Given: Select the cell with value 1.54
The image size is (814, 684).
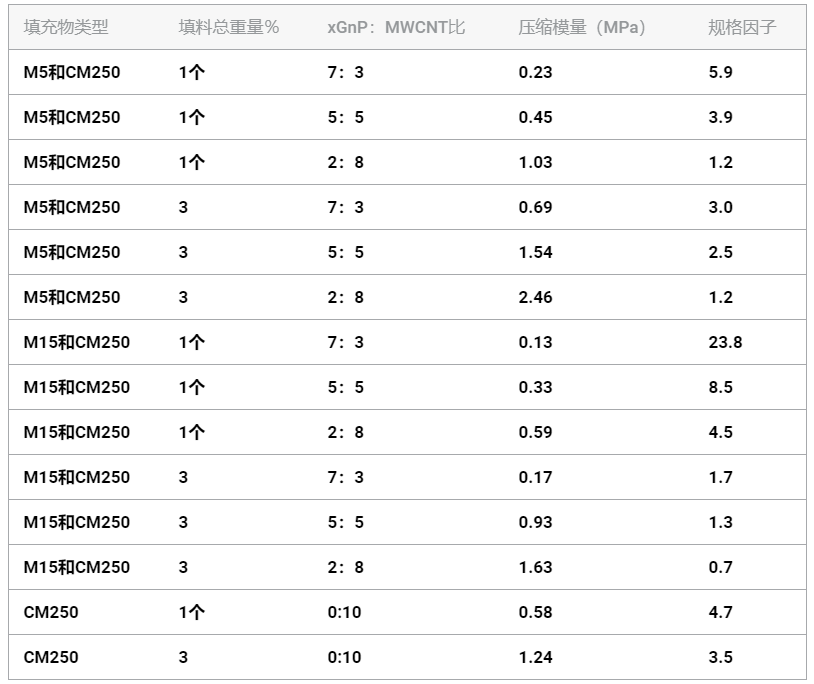Looking at the screenshot, I should pyautogui.click(x=536, y=252).
